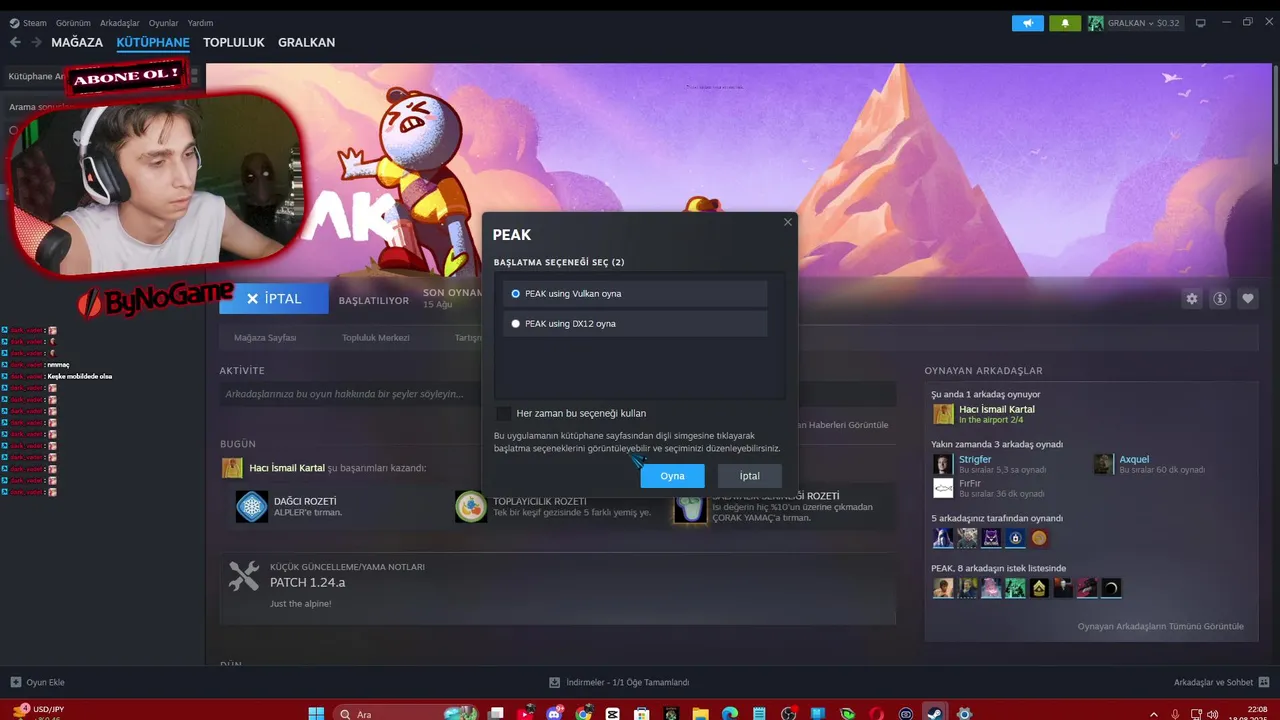Screen dimensions: 1280x720
Task: Open the Oyunlar menu
Action: click(x=164, y=23)
